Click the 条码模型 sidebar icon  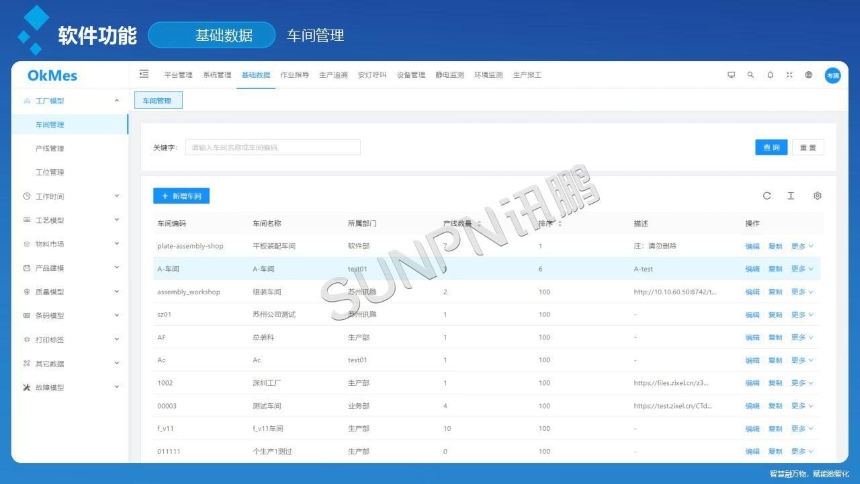tap(26, 316)
